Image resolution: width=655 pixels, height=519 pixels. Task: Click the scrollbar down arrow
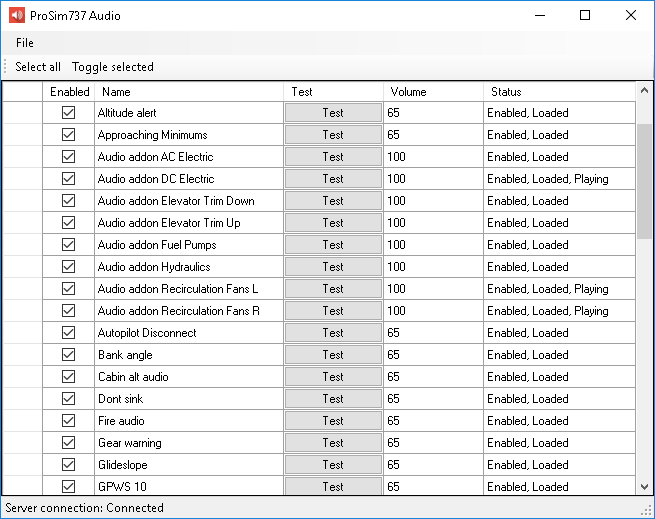tap(644, 486)
